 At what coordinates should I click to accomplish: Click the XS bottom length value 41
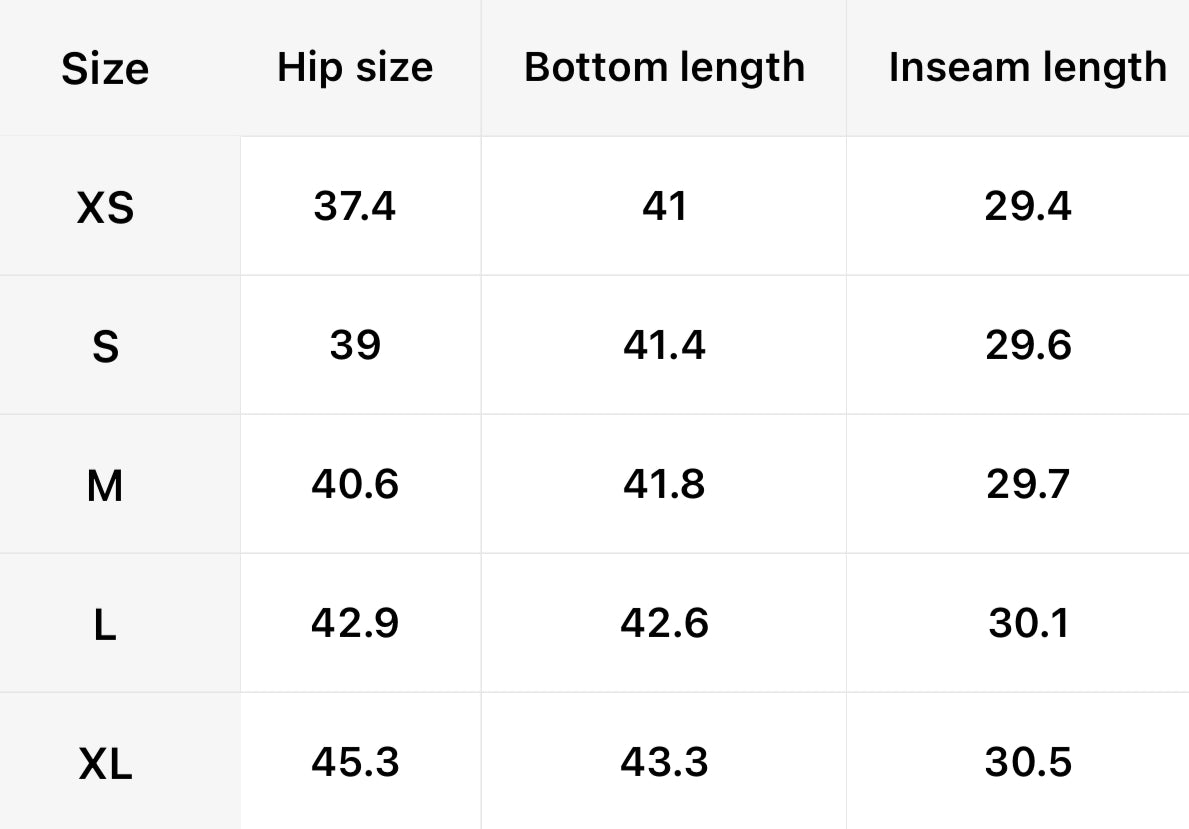[664, 206]
